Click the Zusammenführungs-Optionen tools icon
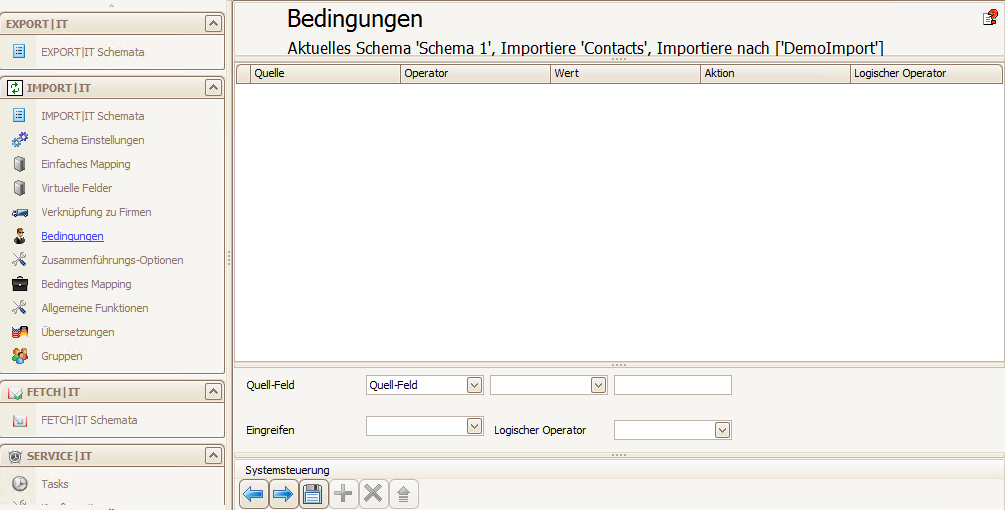 tap(19, 259)
